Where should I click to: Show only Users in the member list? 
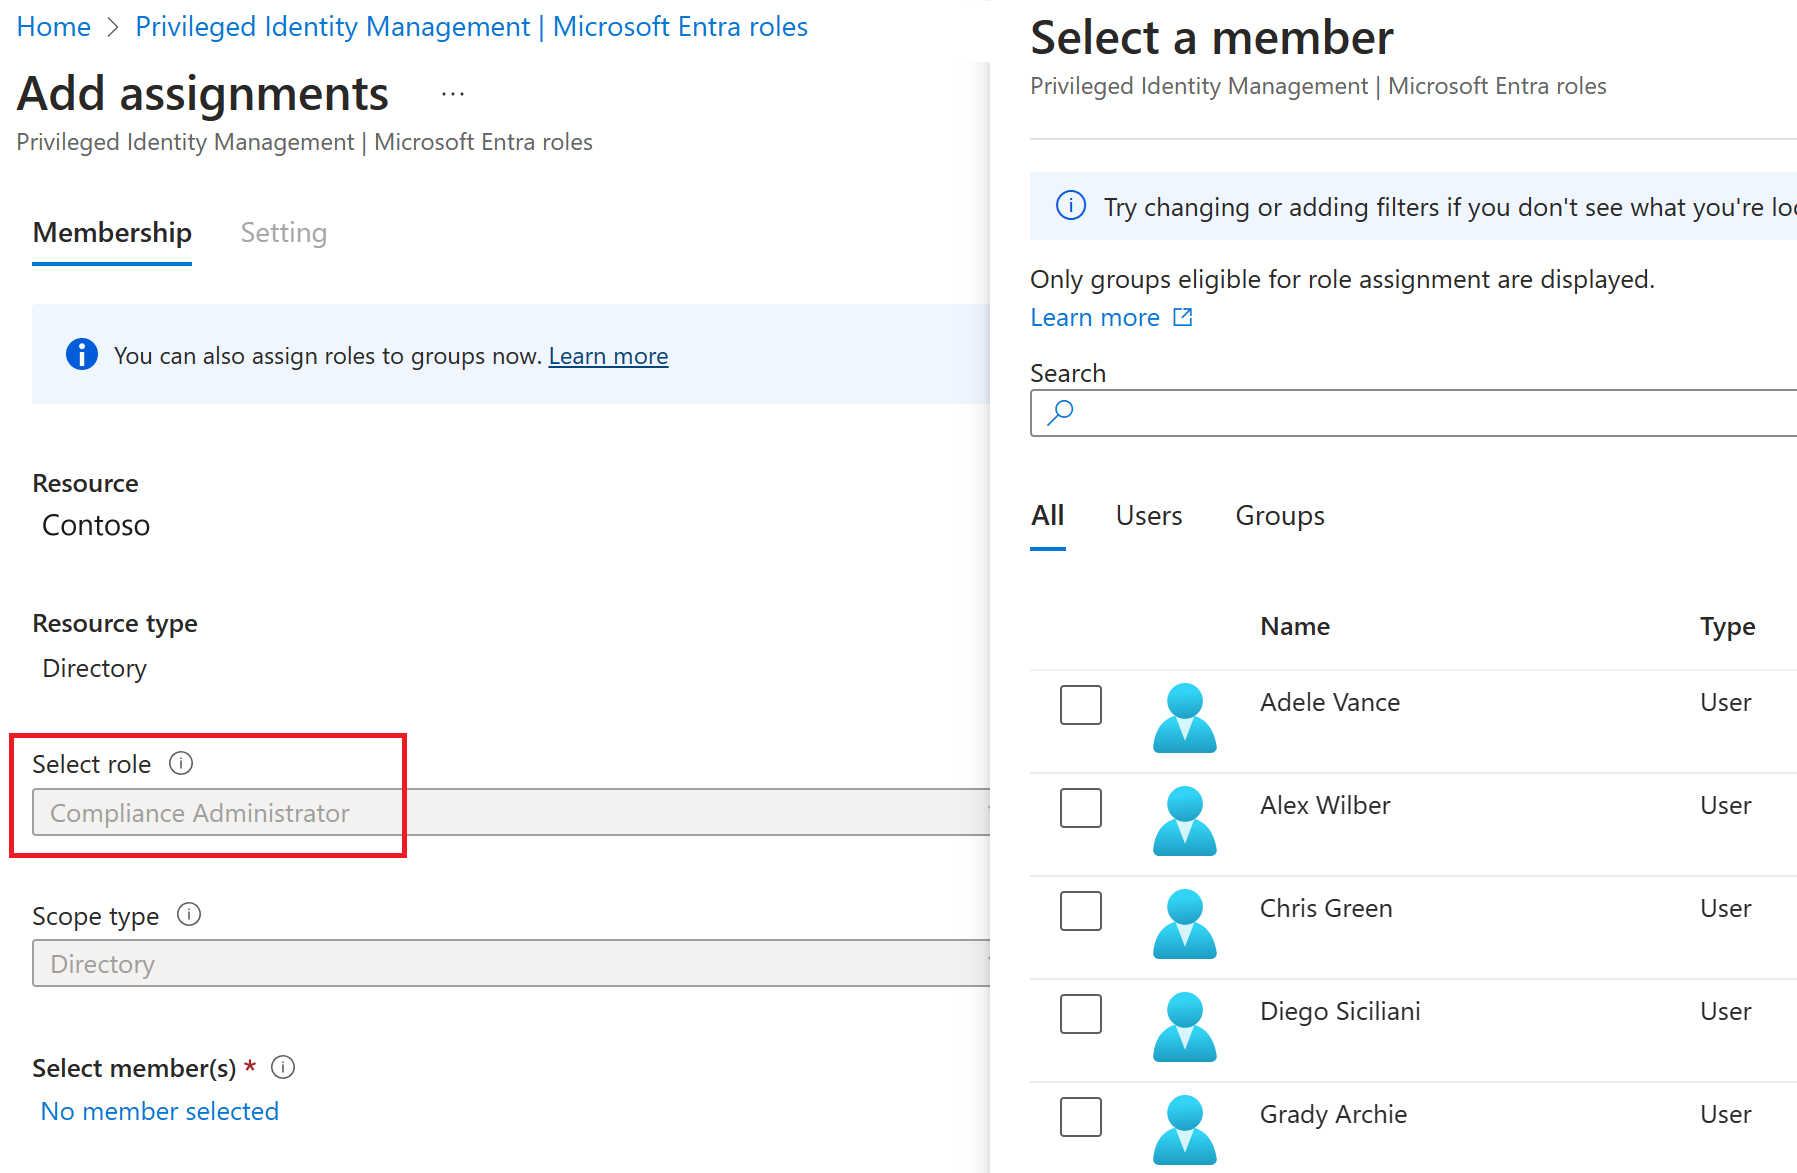[x=1149, y=516]
